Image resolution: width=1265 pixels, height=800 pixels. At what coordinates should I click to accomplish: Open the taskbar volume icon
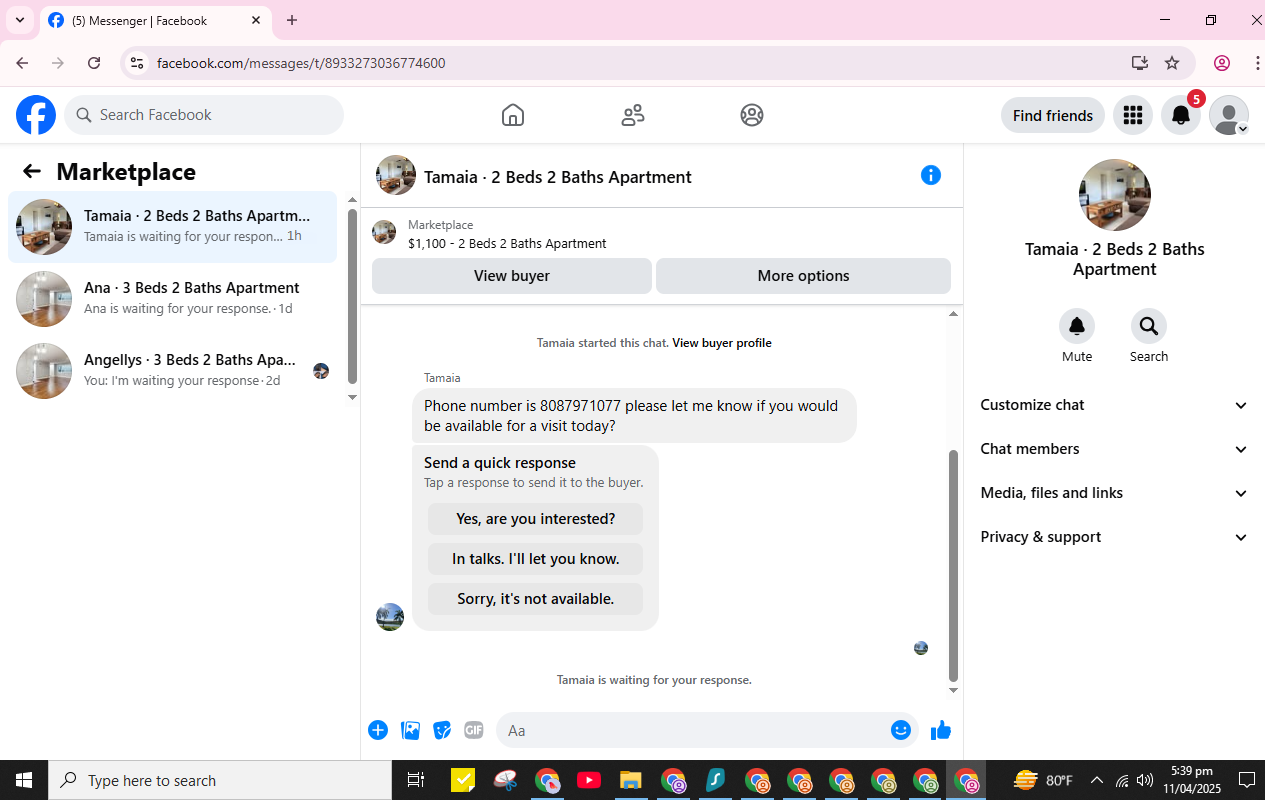tap(1145, 780)
